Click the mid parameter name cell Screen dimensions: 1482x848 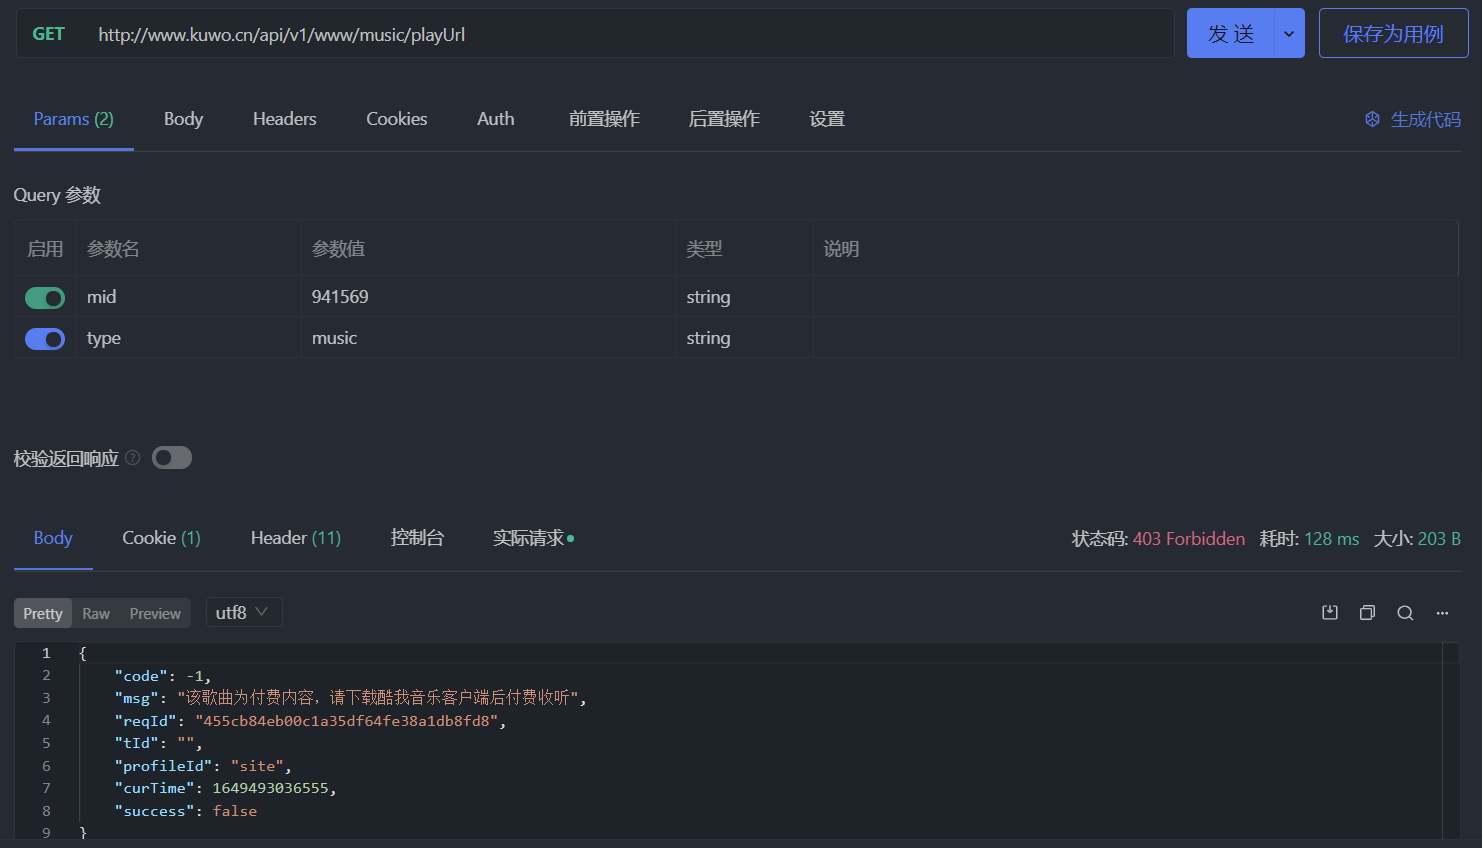pos(189,297)
